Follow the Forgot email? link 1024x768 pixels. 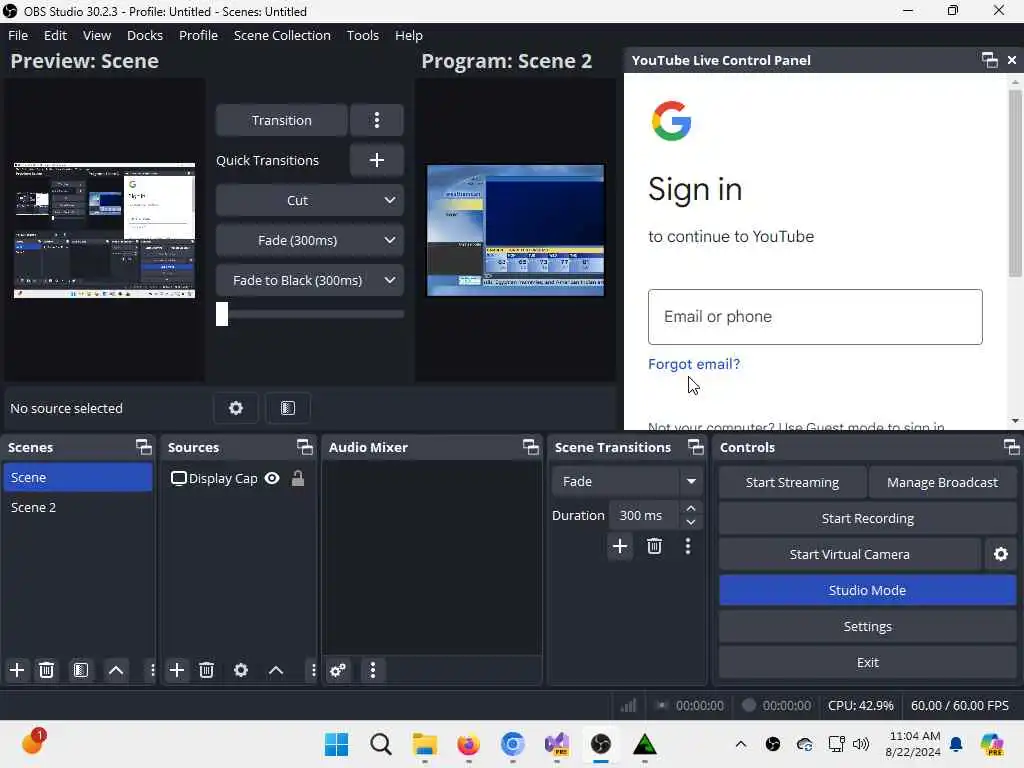click(694, 364)
